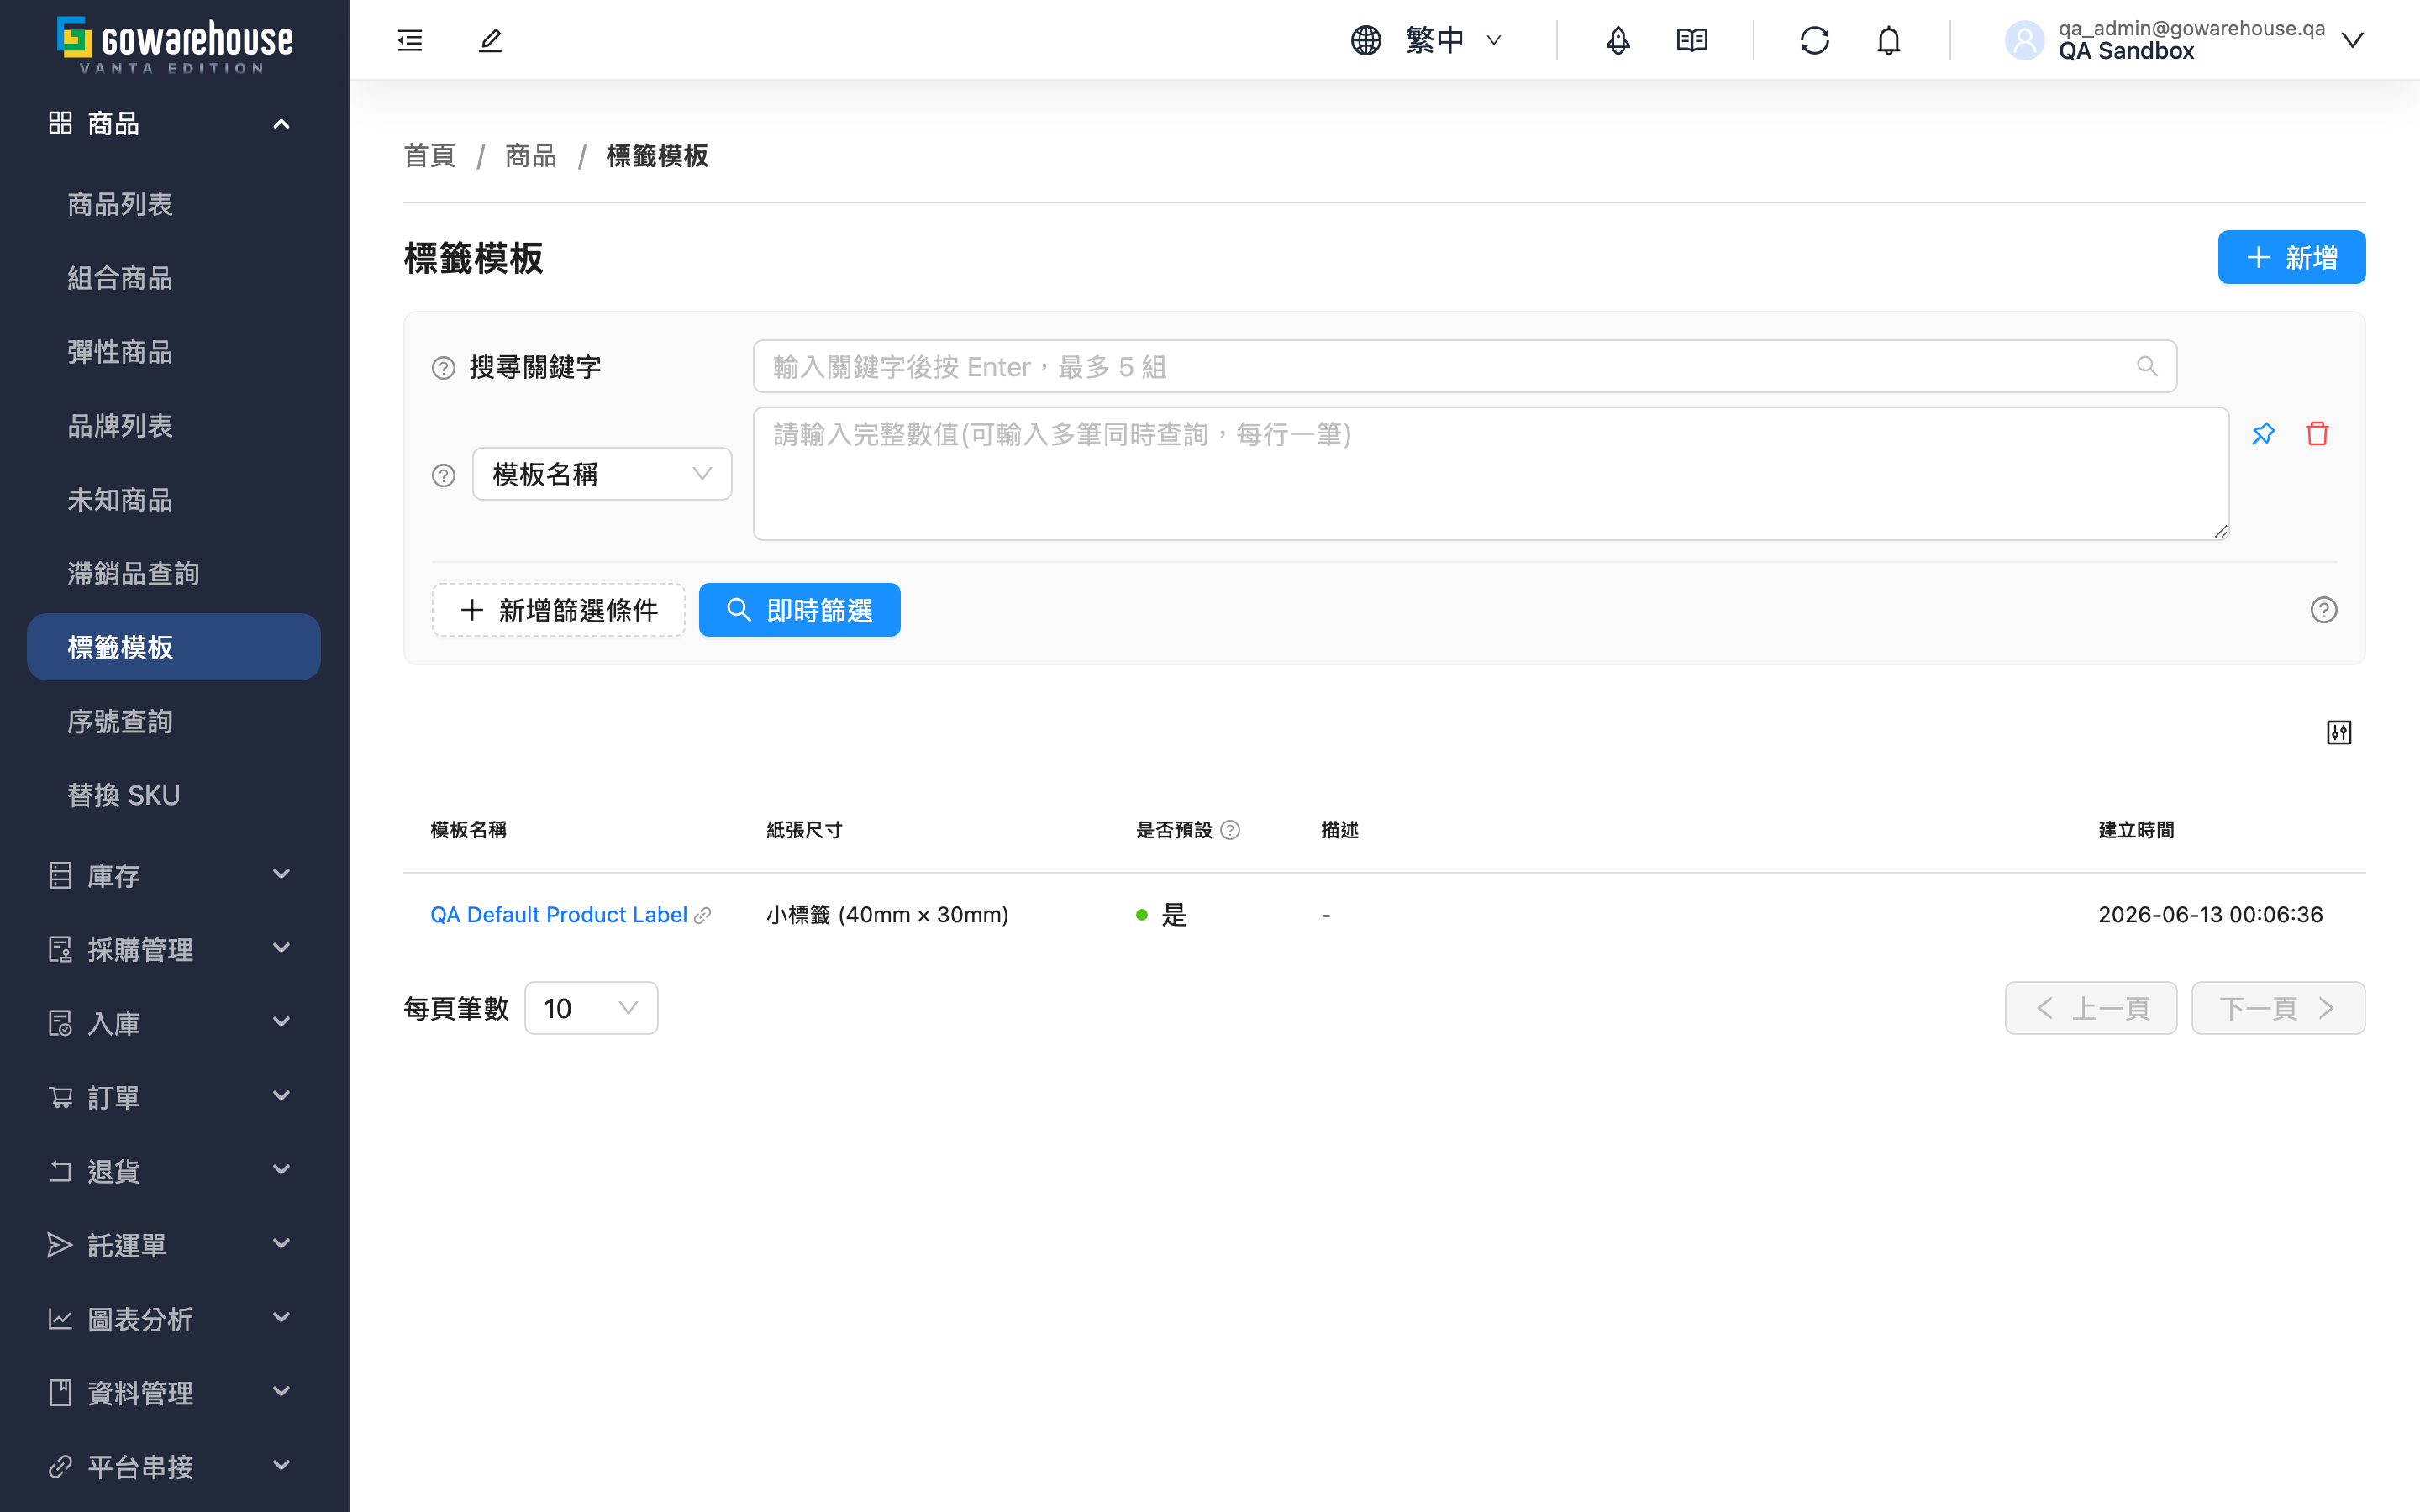This screenshot has width=2420, height=1512.
Task: Go to 商品列表 in sidebar
Action: pos(174,204)
